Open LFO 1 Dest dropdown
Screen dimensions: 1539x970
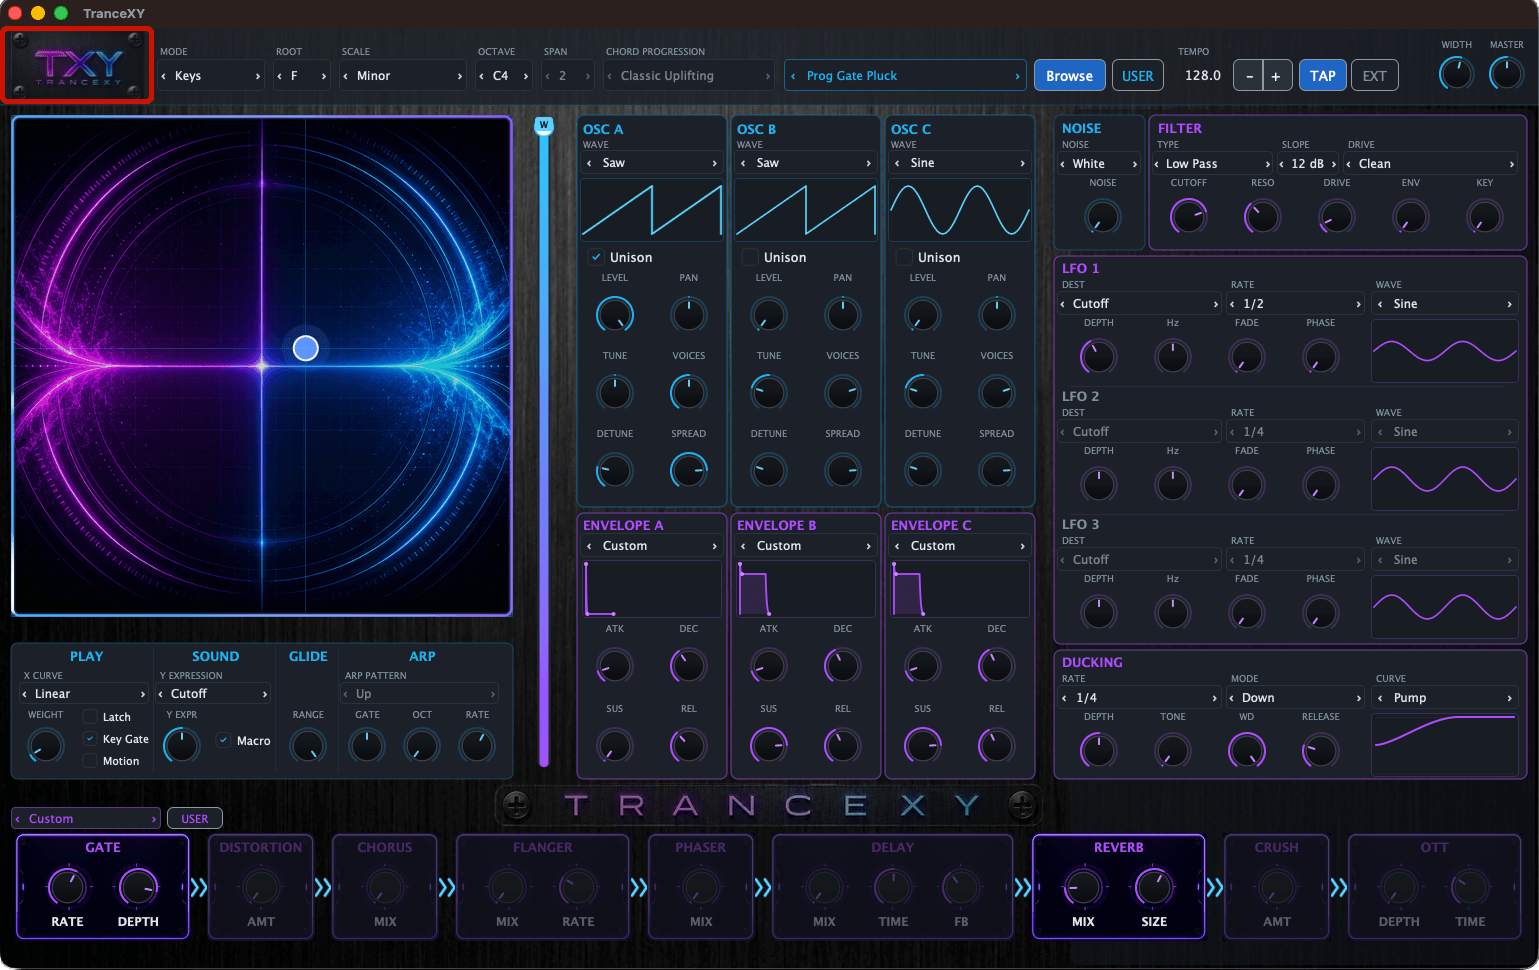[1140, 304]
